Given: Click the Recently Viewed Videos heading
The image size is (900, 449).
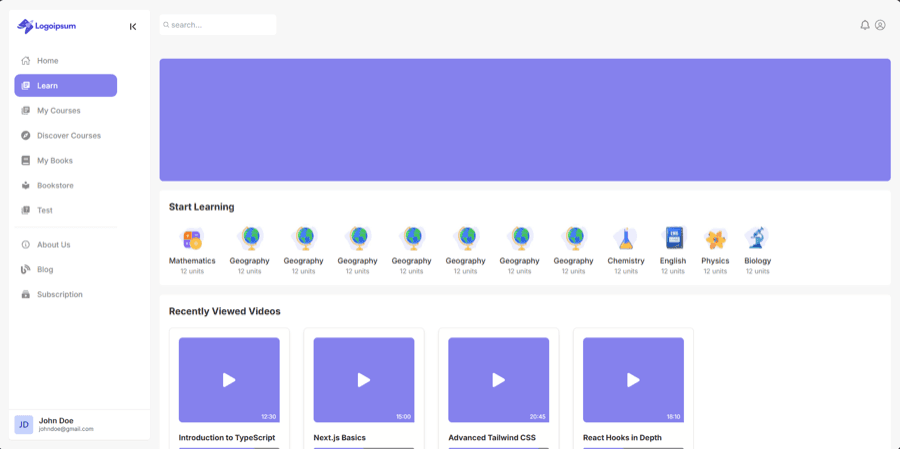Looking at the screenshot, I should [x=224, y=312].
